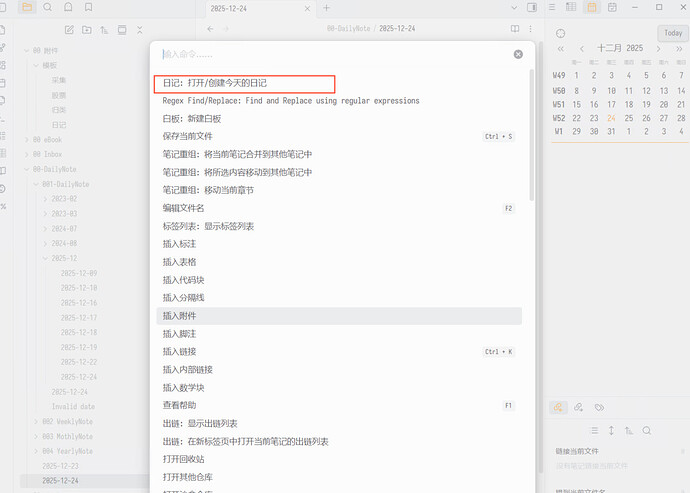The image size is (690, 493).
Task: Collapse the 2025-12 folder
Action: tap(46, 258)
